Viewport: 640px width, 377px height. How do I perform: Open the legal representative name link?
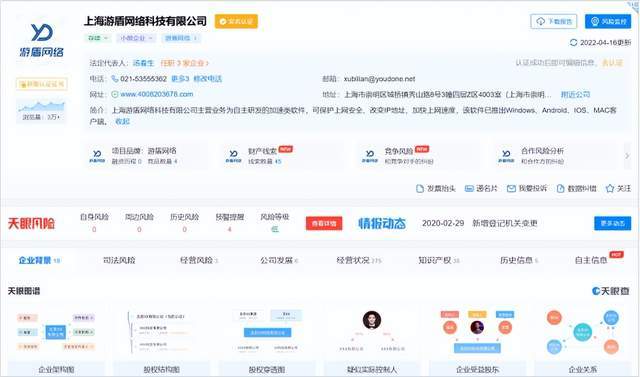pos(143,63)
